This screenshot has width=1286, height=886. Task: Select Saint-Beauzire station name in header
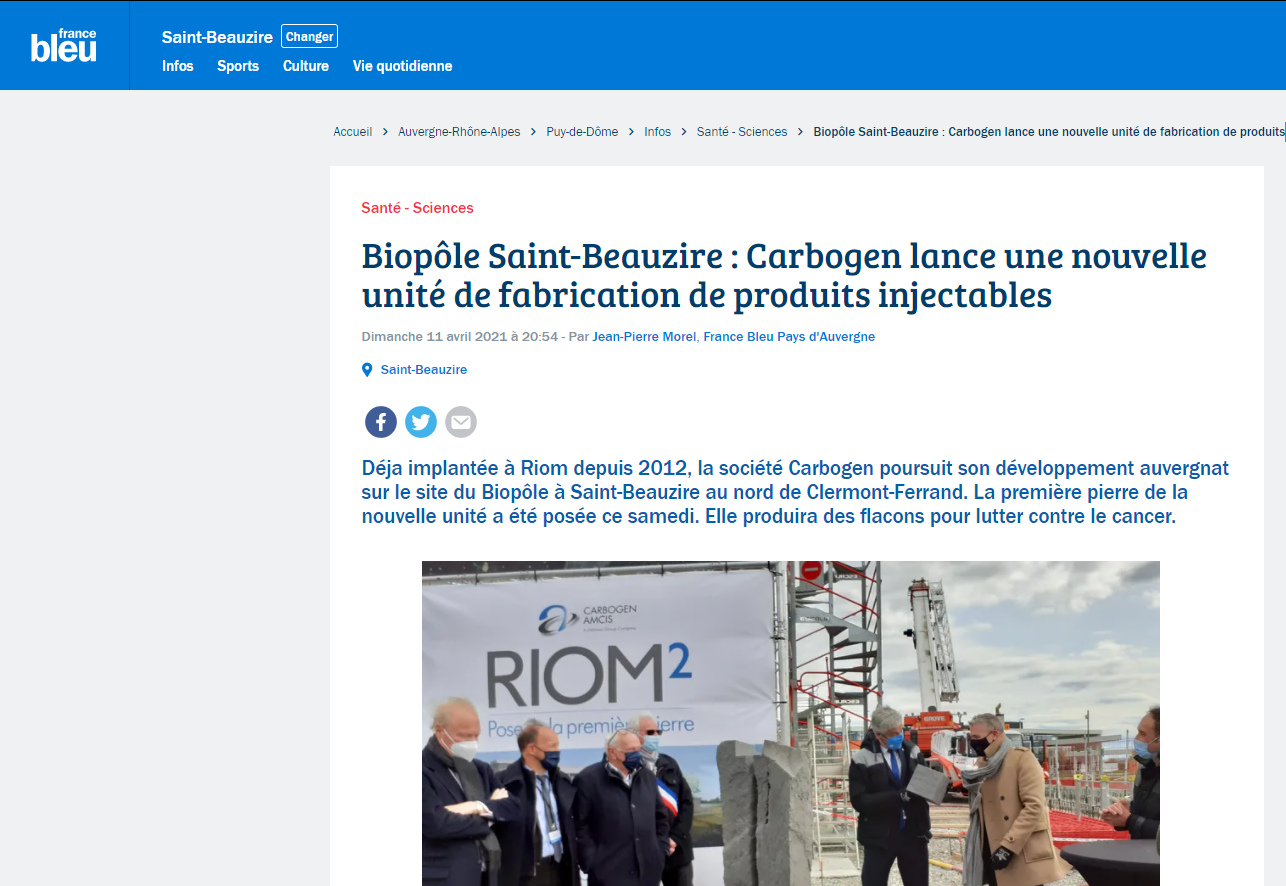click(x=217, y=37)
